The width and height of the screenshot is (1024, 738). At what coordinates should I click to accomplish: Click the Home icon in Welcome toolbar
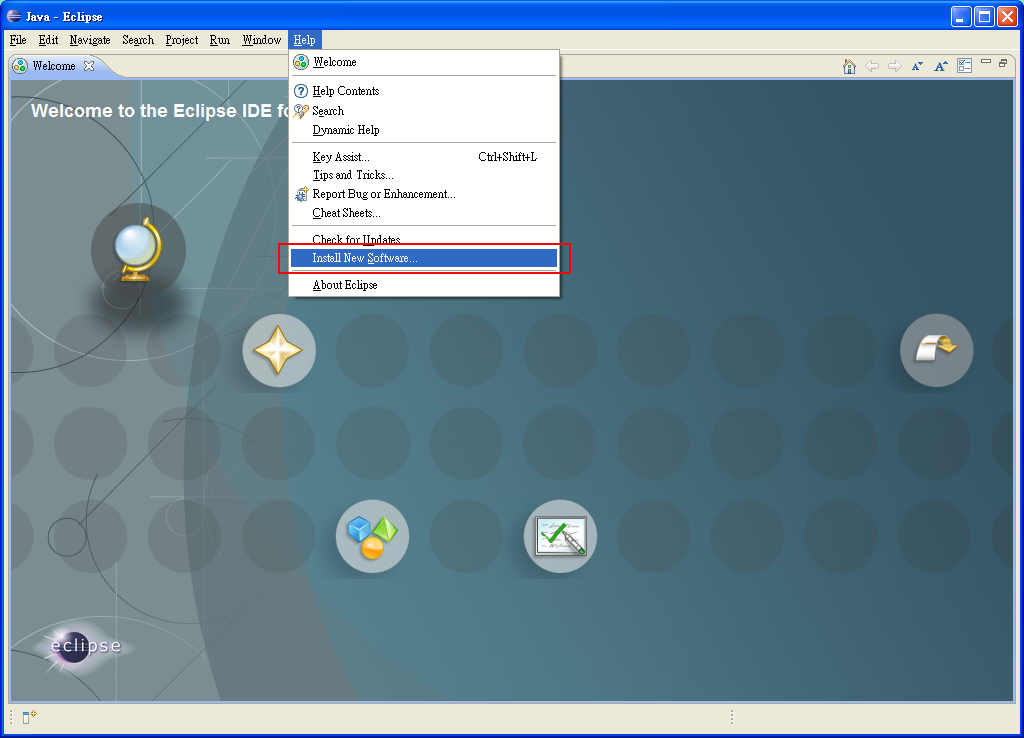point(849,66)
